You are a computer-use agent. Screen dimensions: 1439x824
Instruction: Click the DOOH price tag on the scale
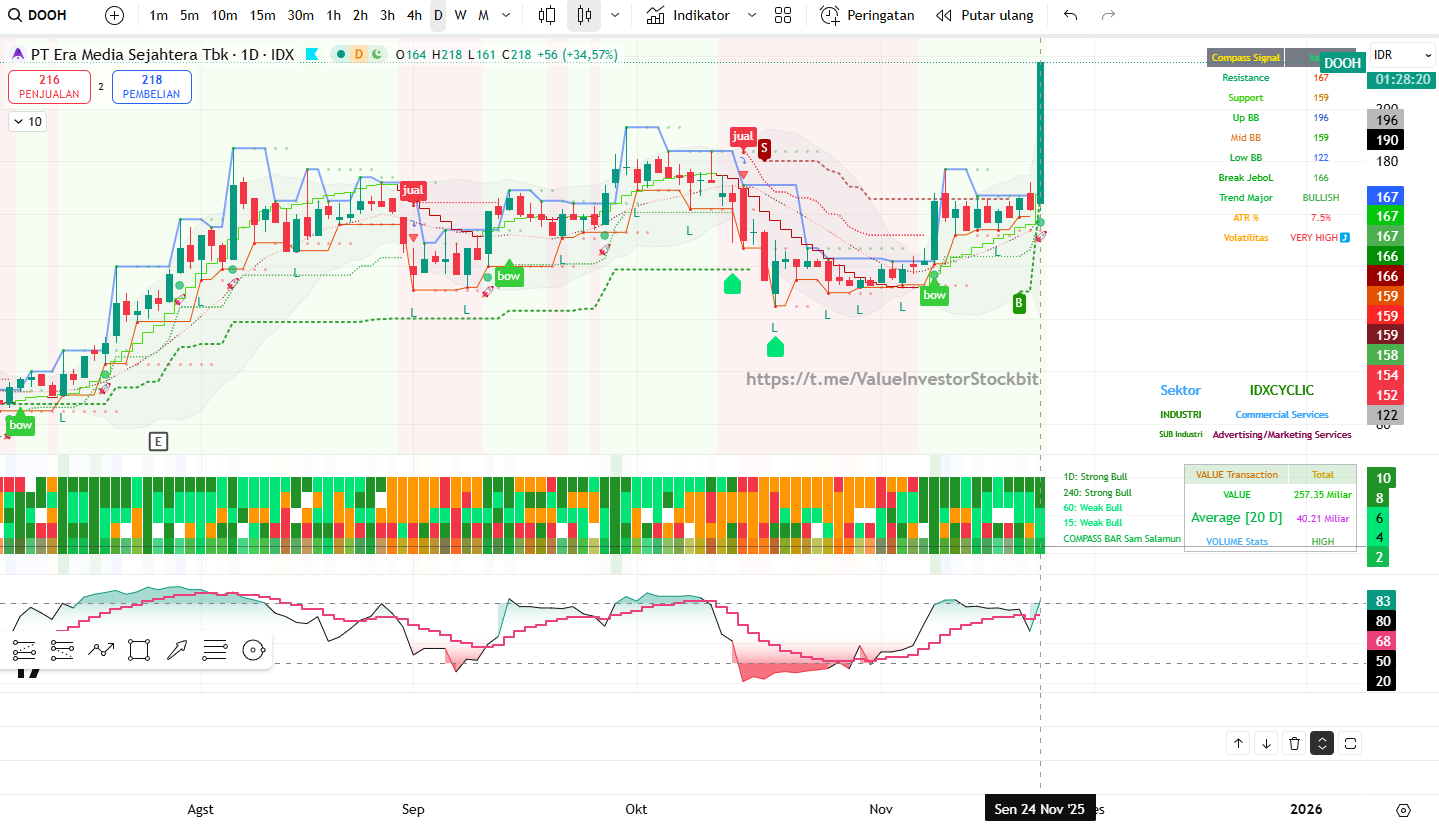1342,63
